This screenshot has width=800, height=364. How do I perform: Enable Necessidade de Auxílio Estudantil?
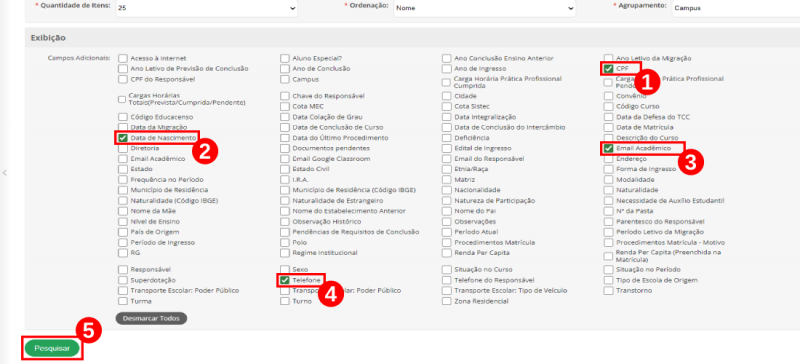pyautogui.click(x=608, y=201)
